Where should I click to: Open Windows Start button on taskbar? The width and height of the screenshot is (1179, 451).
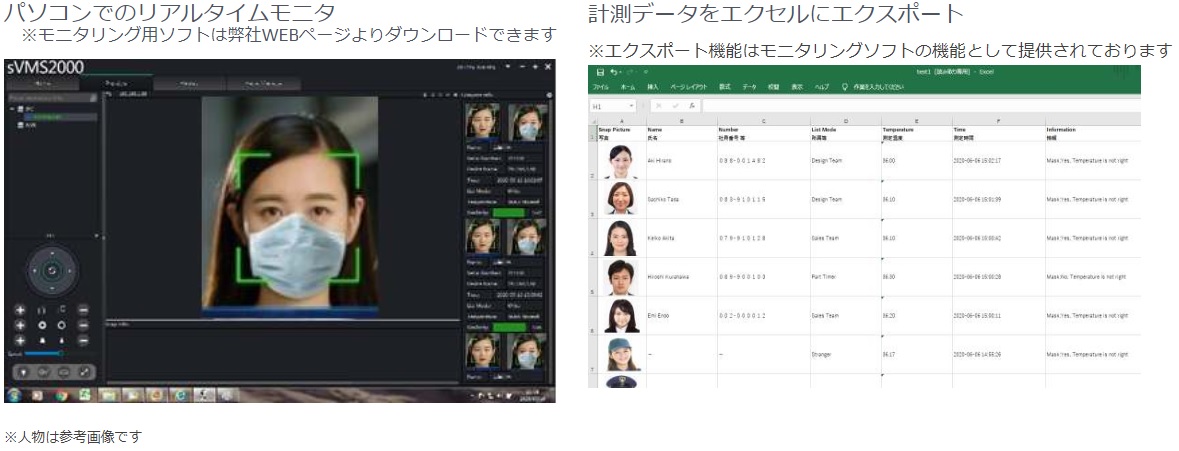(x=14, y=394)
